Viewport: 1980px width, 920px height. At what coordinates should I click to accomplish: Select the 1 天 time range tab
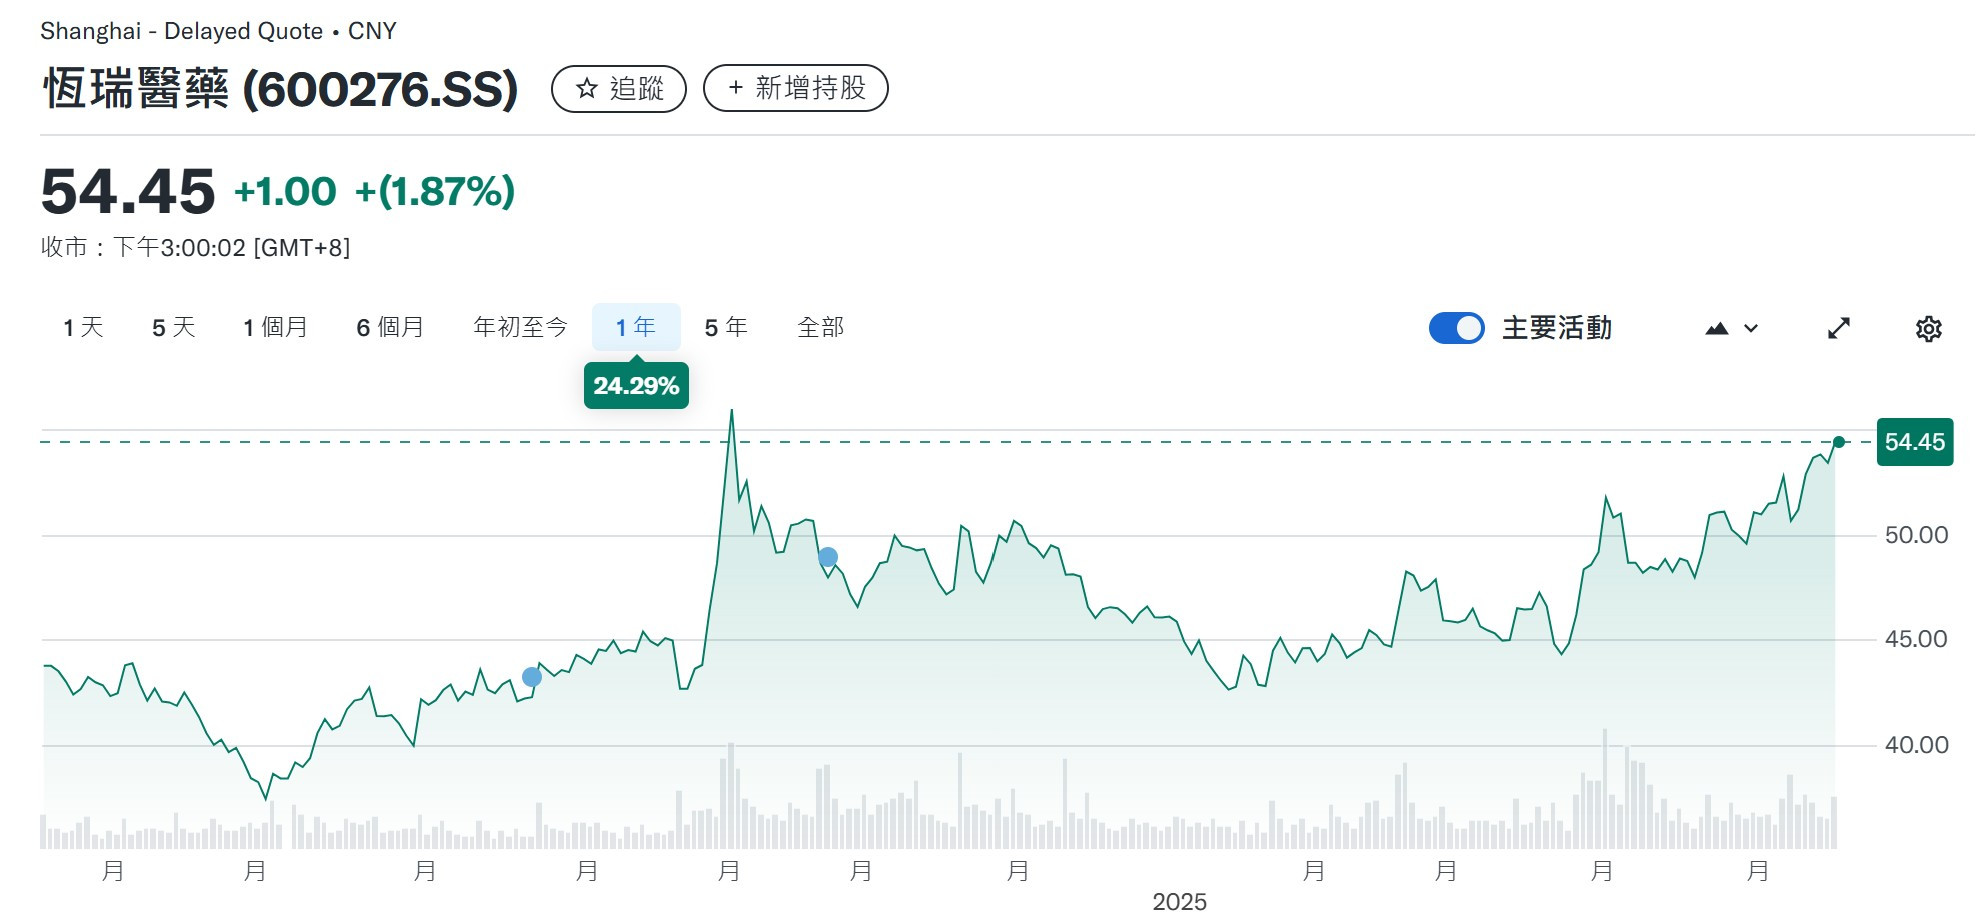click(83, 327)
